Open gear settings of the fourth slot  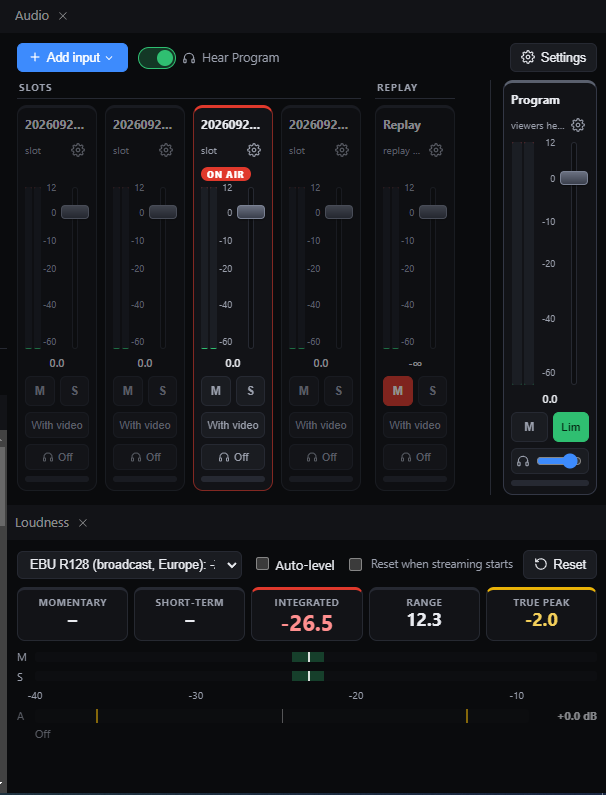point(342,150)
